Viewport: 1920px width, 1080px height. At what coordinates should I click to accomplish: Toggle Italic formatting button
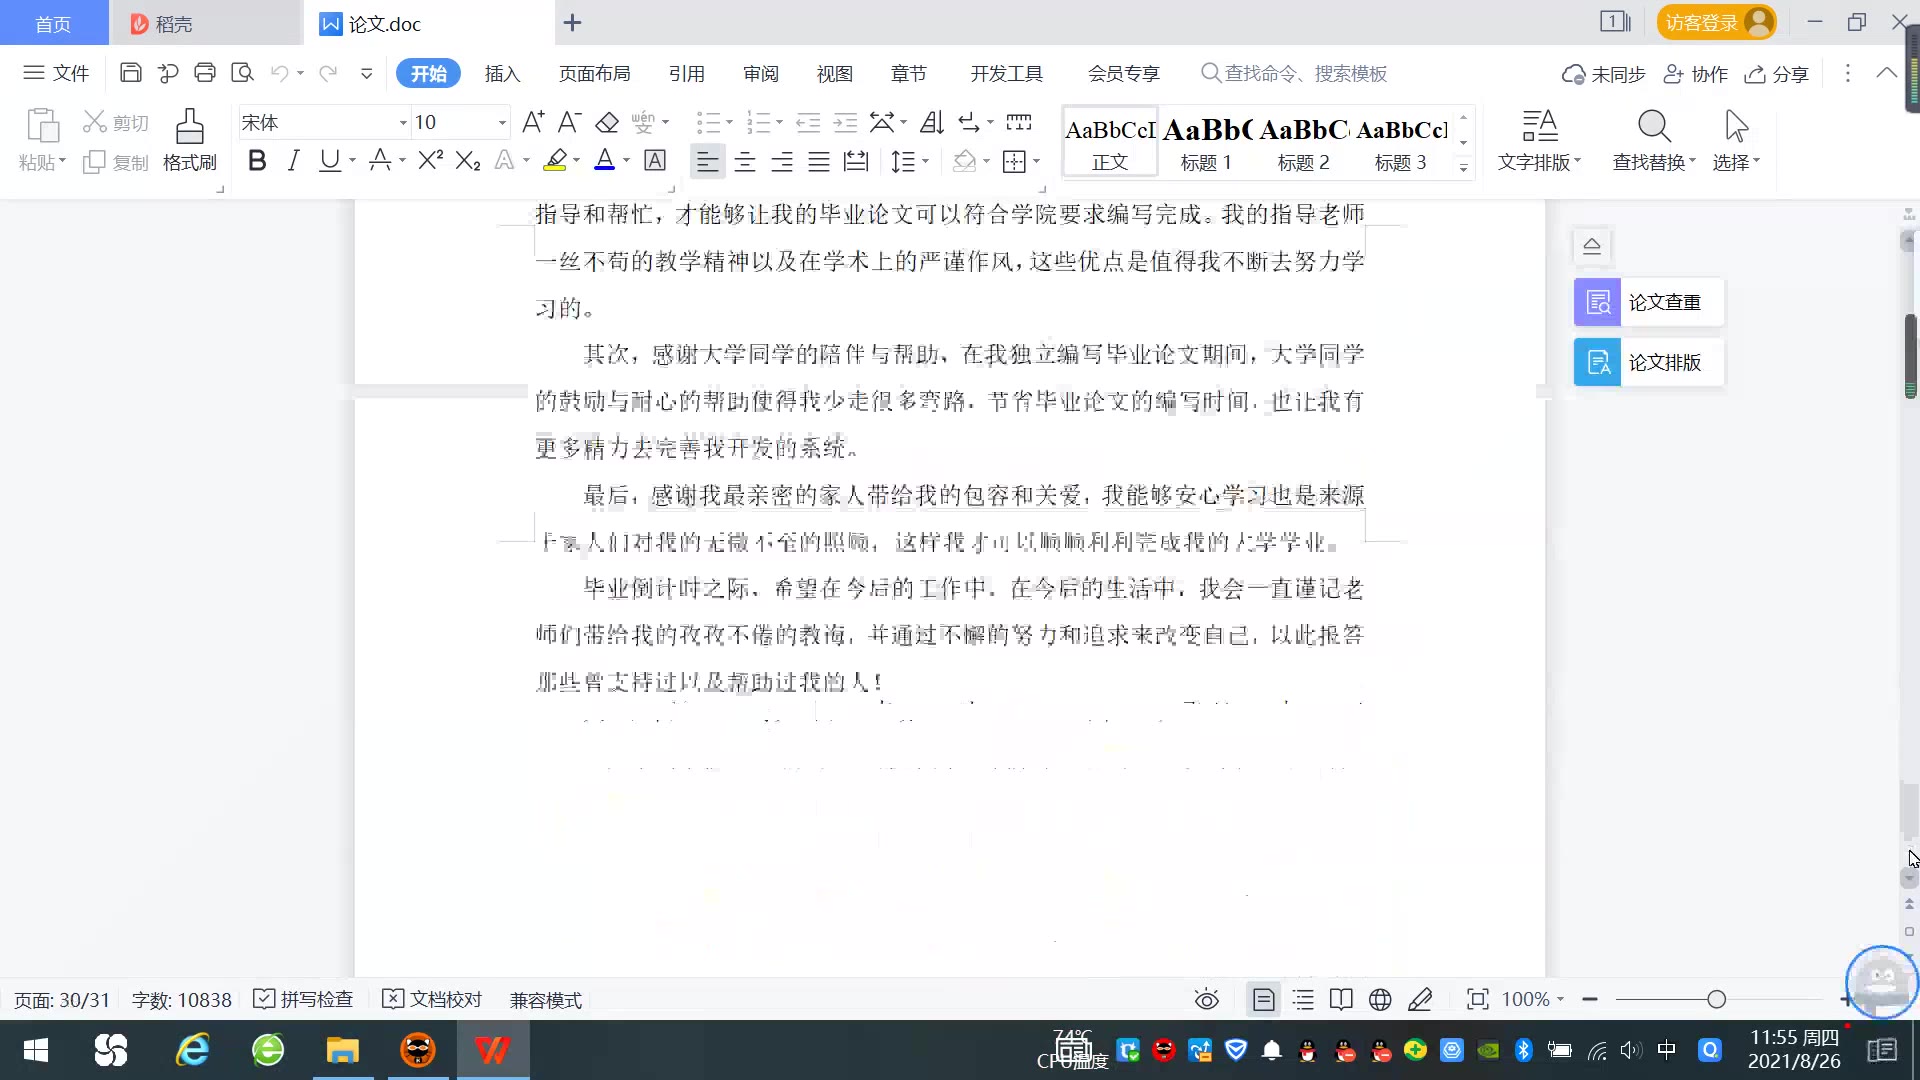coord(293,161)
